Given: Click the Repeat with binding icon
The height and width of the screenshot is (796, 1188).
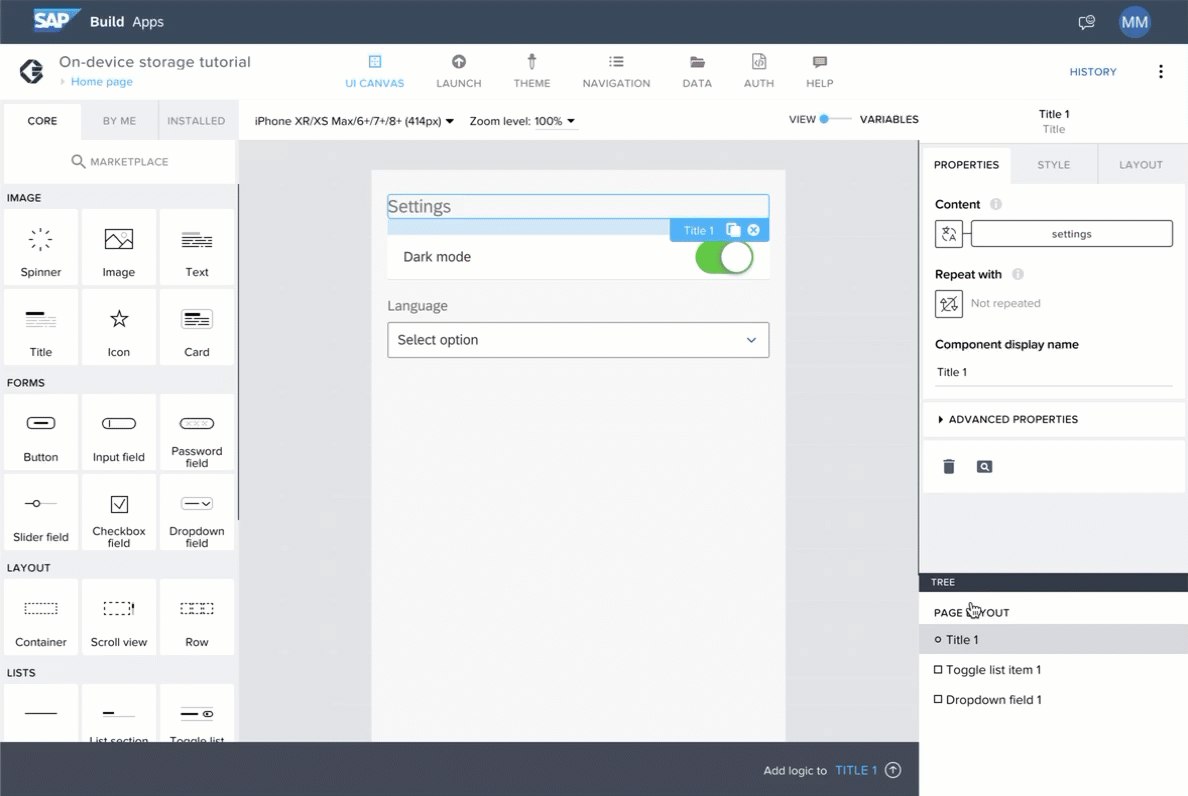Looking at the screenshot, I should point(949,304).
